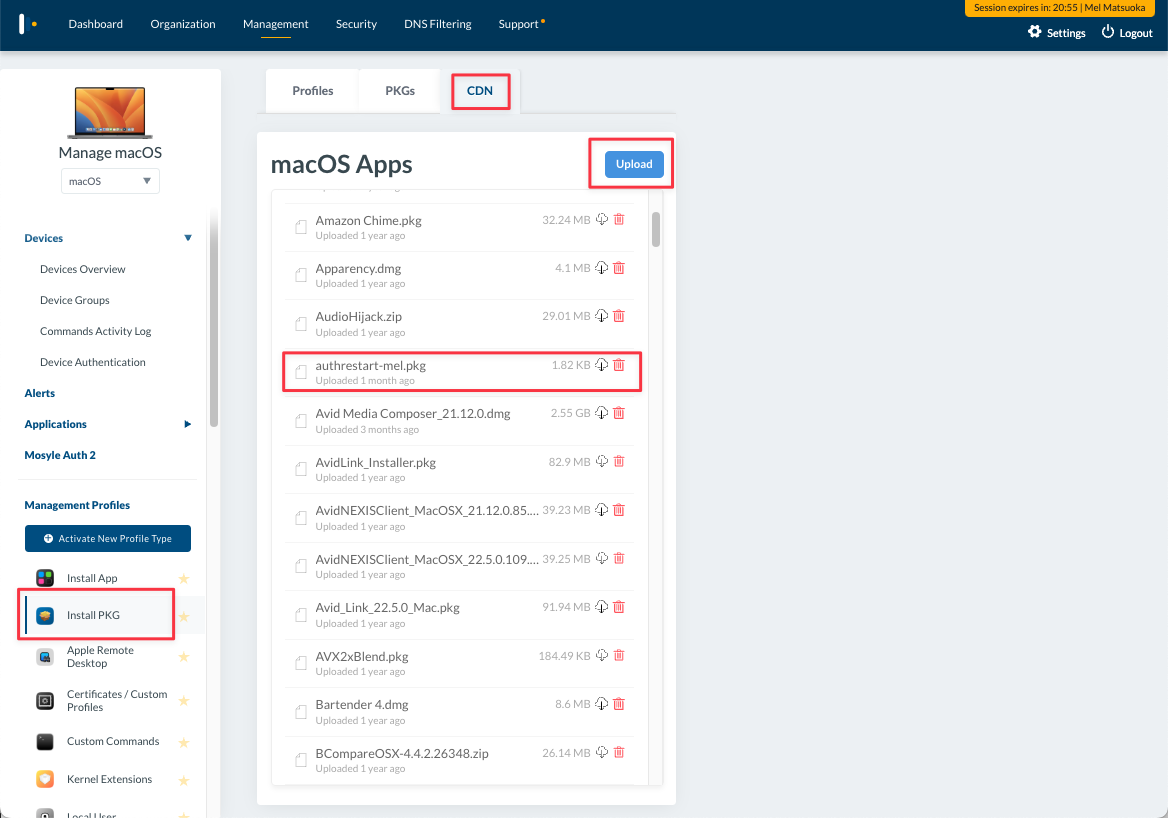Open the Device Groups link
Screen dimensions: 1168x818
click(74, 300)
